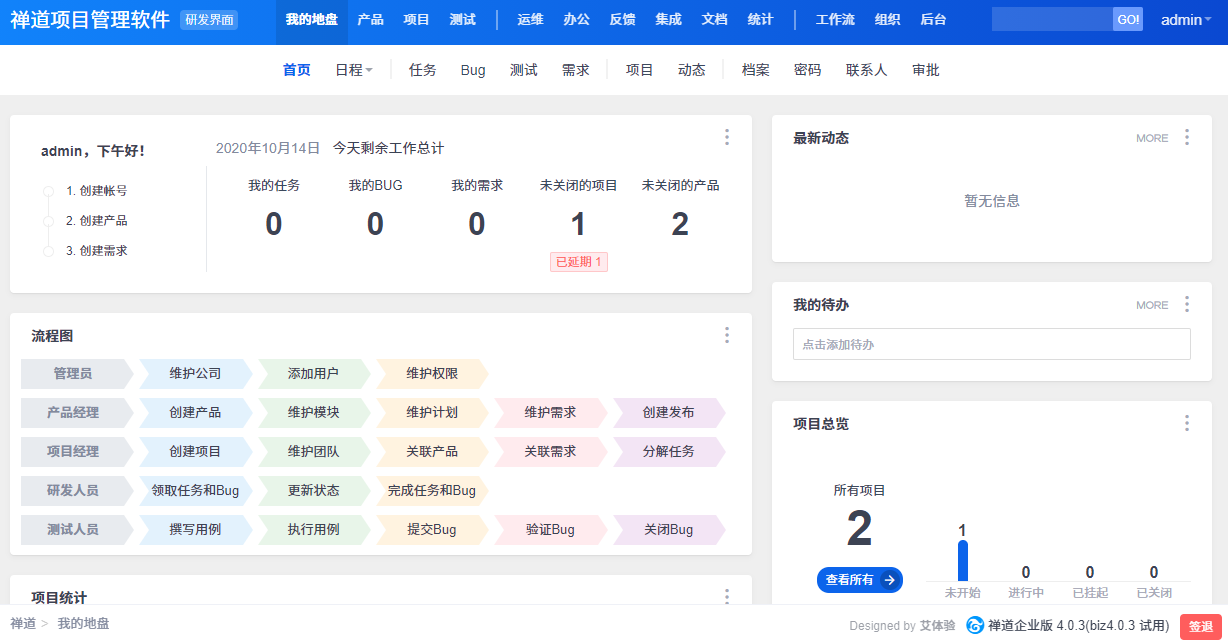Open the 反馈 main menu
Screen dimensions: 1228x643
click(x=623, y=19)
